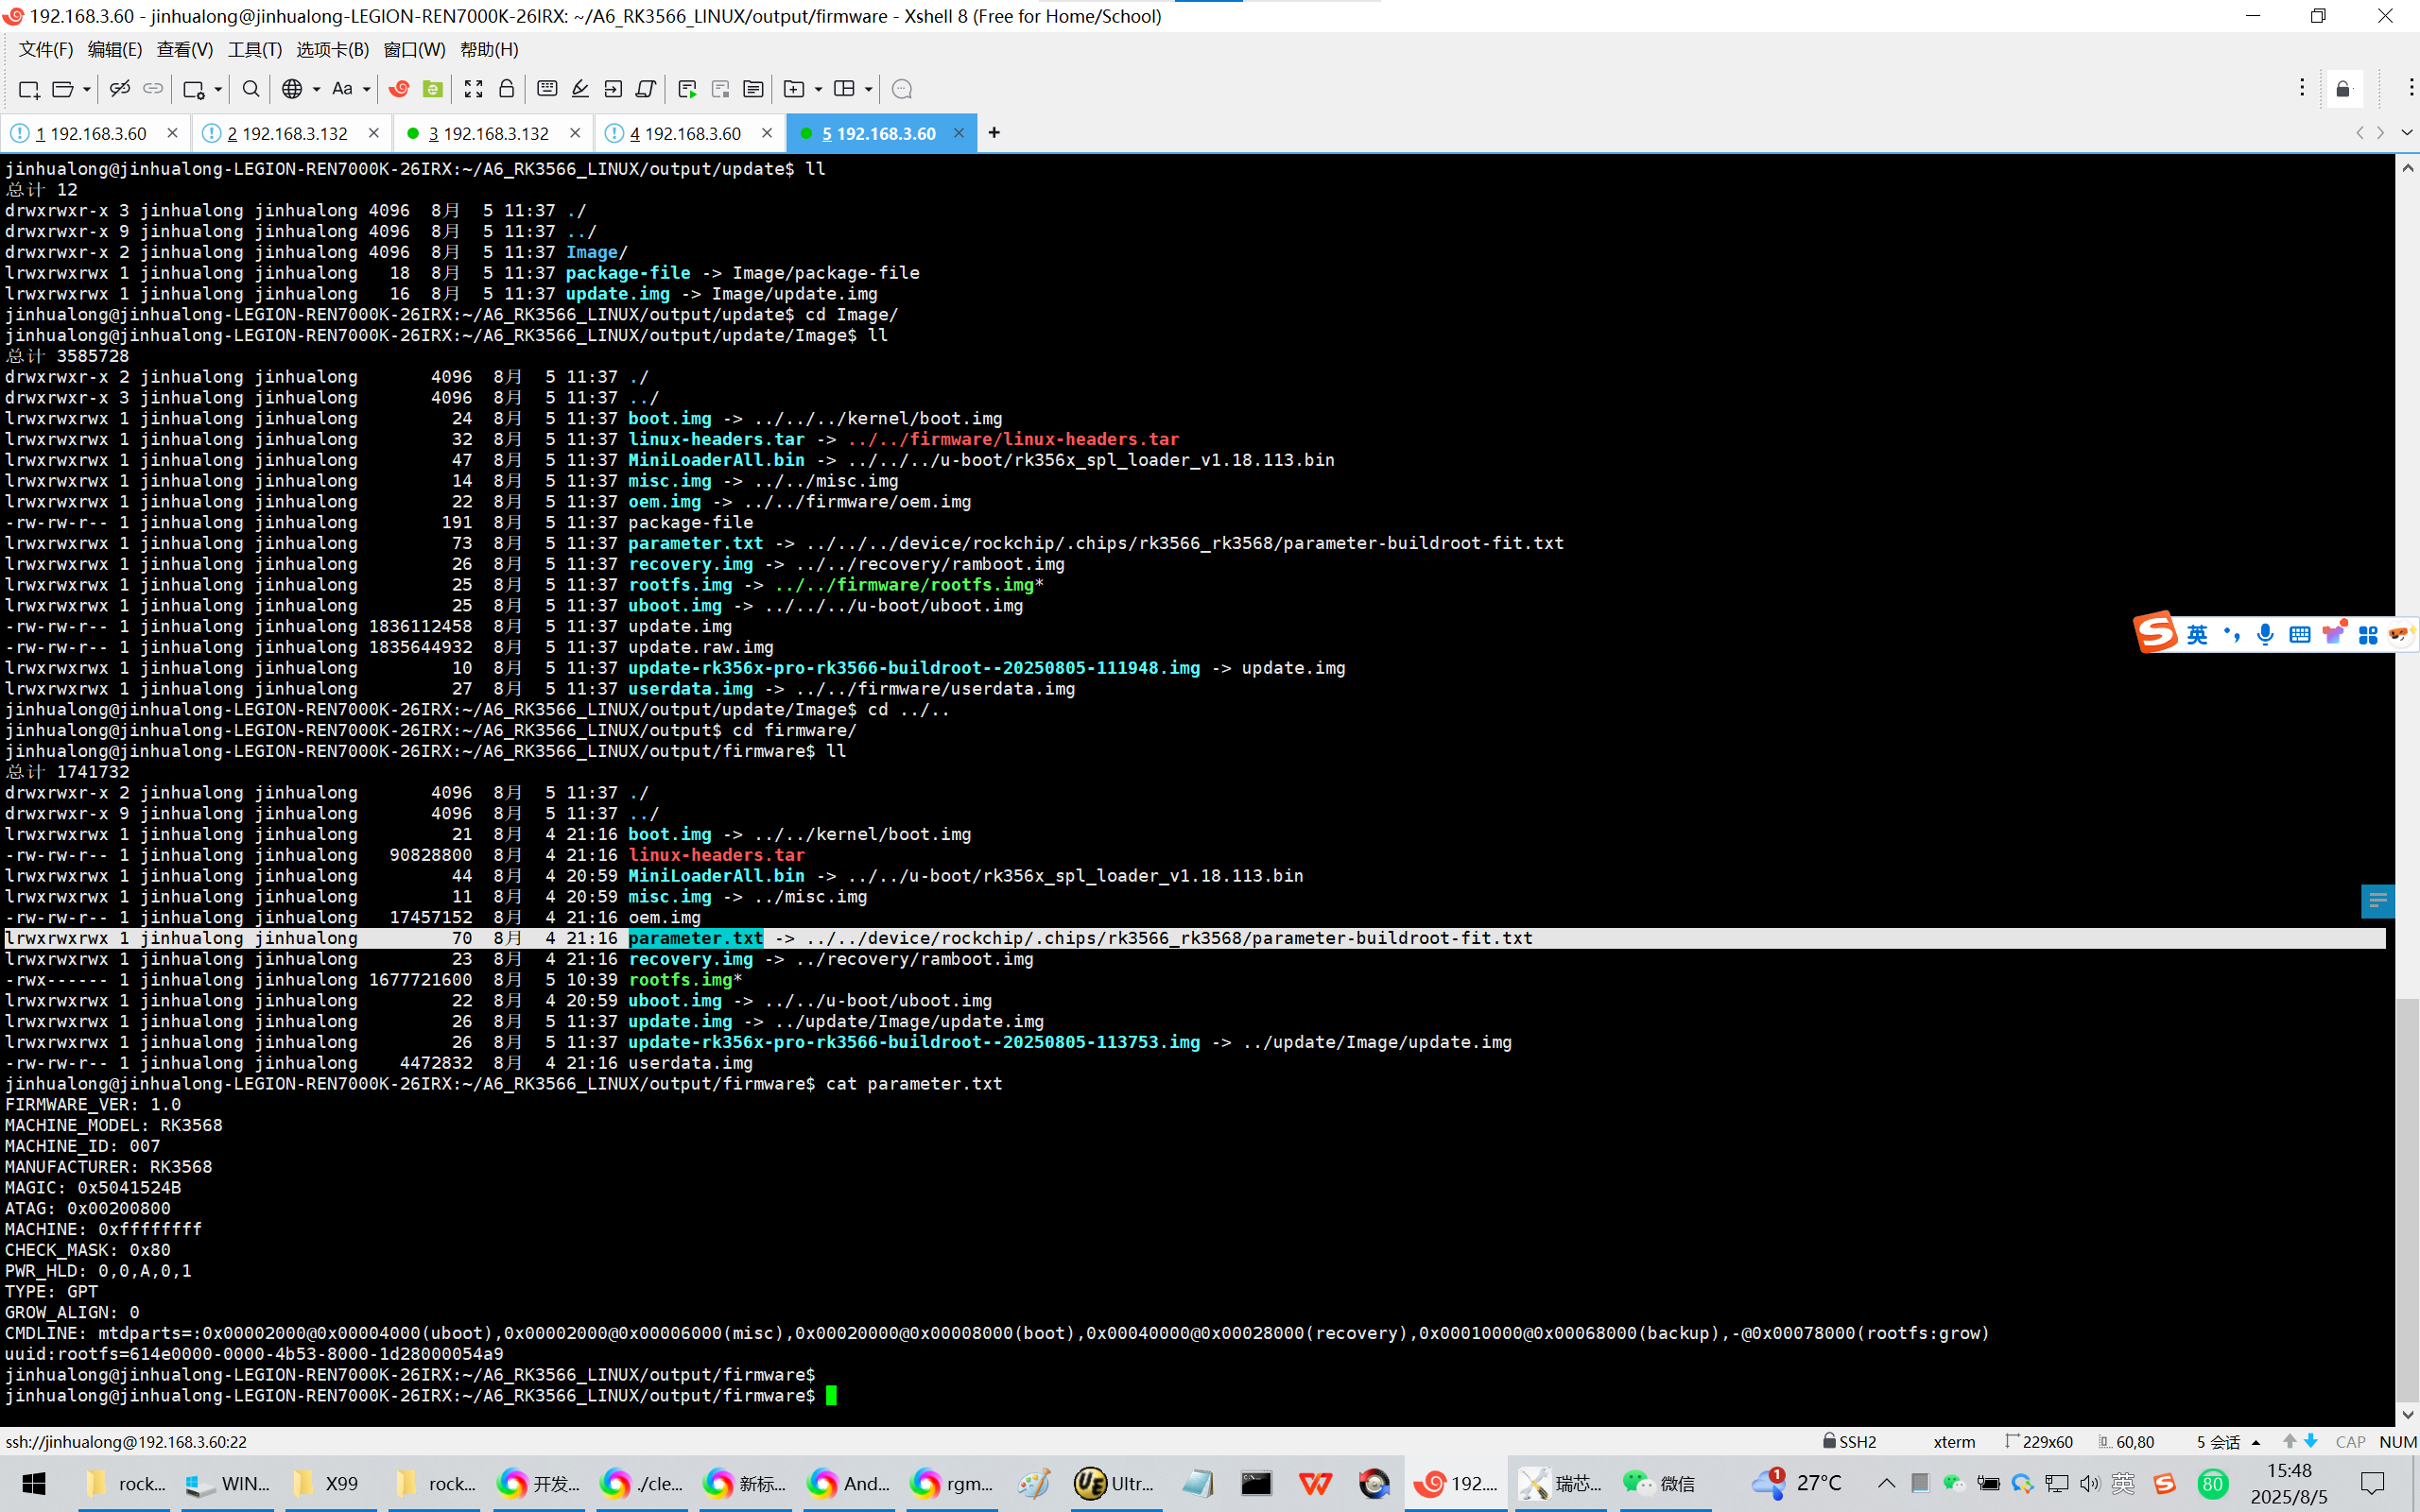Image resolution: width=2420 pixels, height=1512 pixels.
Task: Expand the Encoding globe dropdown arrow
Action: pyautogui.click(x=316, y=90)
